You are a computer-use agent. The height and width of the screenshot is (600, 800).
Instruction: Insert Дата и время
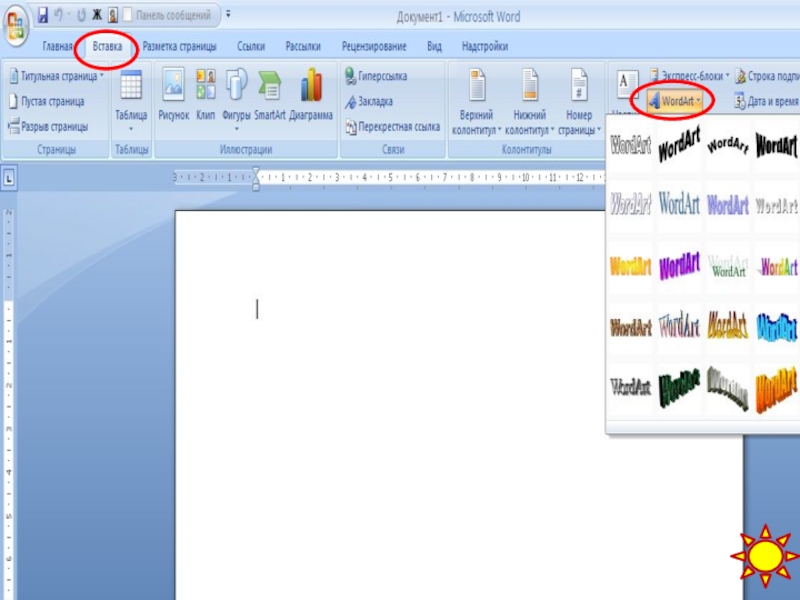pyautogui.click(x=767, y=101)
